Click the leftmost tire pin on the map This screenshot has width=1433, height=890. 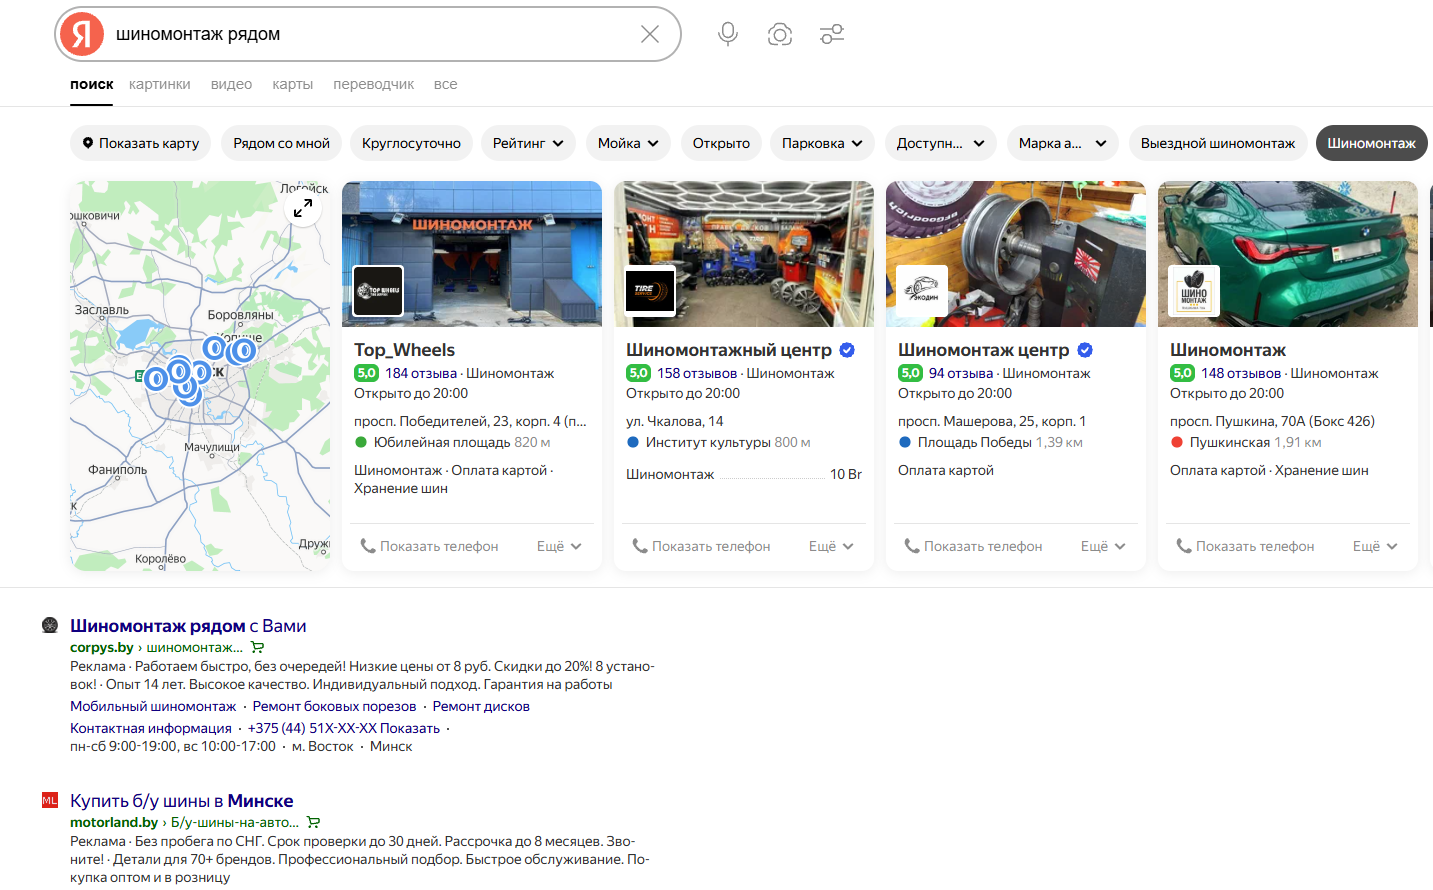[x=156, y=379]
